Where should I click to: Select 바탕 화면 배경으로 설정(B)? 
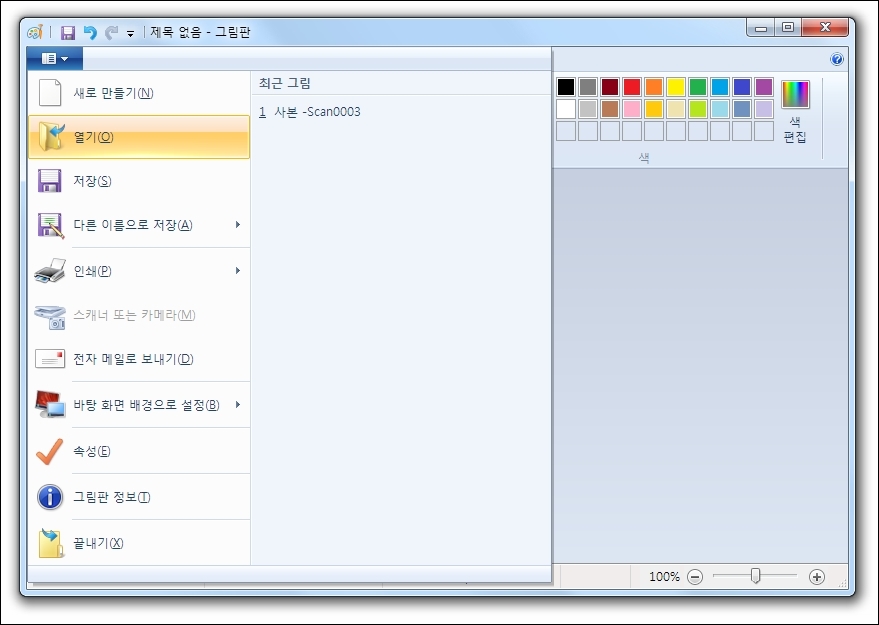tap(138, 405)
